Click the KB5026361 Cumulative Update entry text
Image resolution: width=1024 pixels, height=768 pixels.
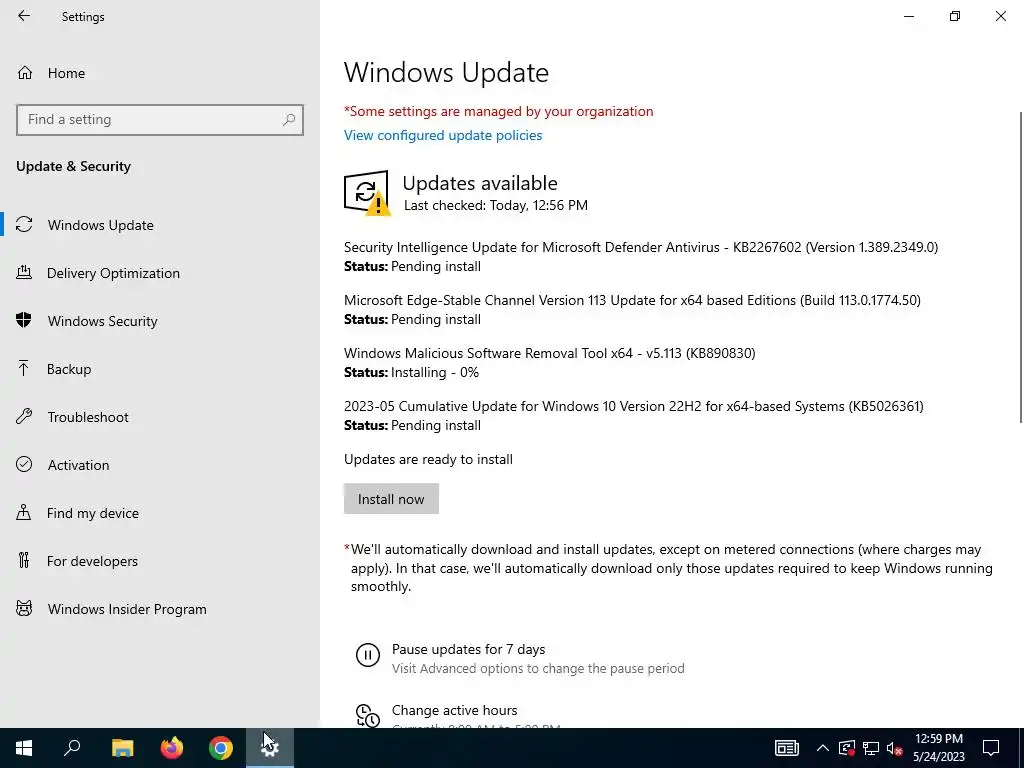[x=633, y=406]
